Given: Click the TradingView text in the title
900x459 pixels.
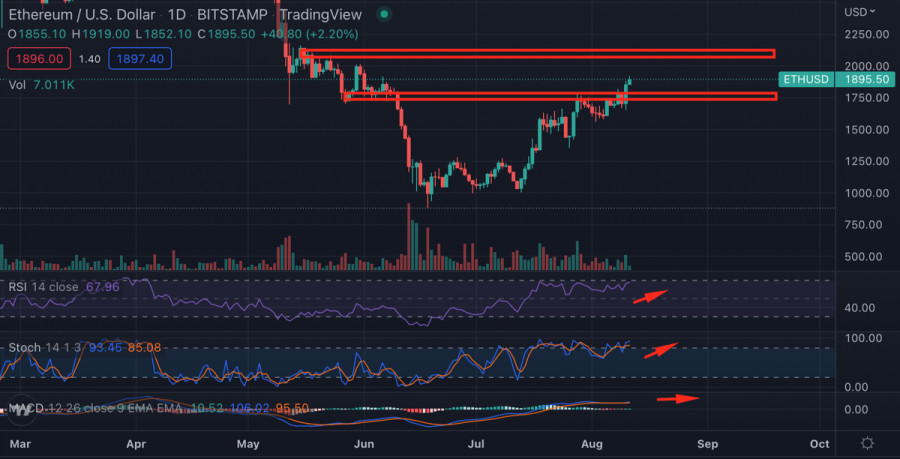Looking at the screenshot, I should click(x=321, y=14).
